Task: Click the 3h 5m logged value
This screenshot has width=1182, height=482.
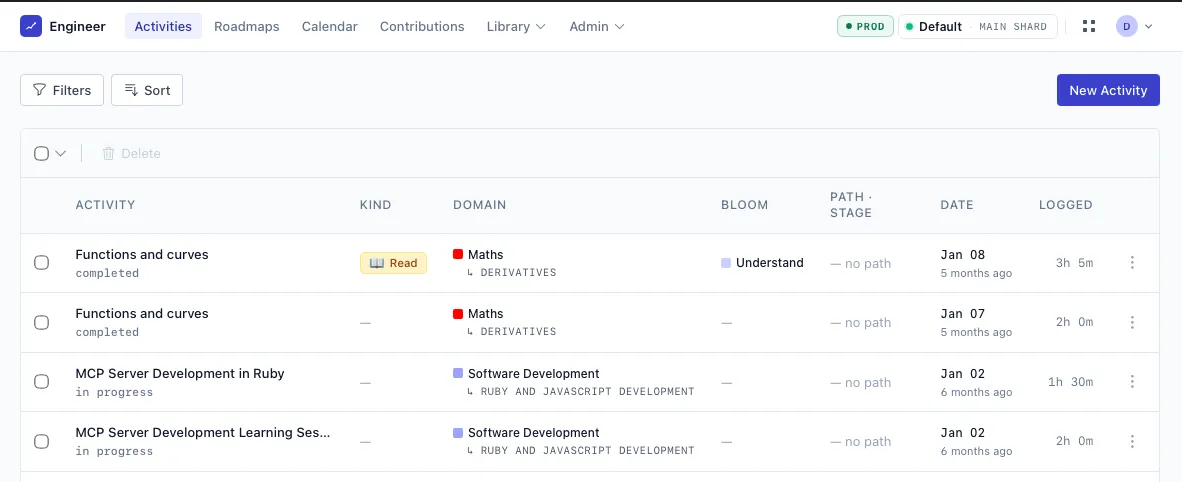Action: (1074, 262)
